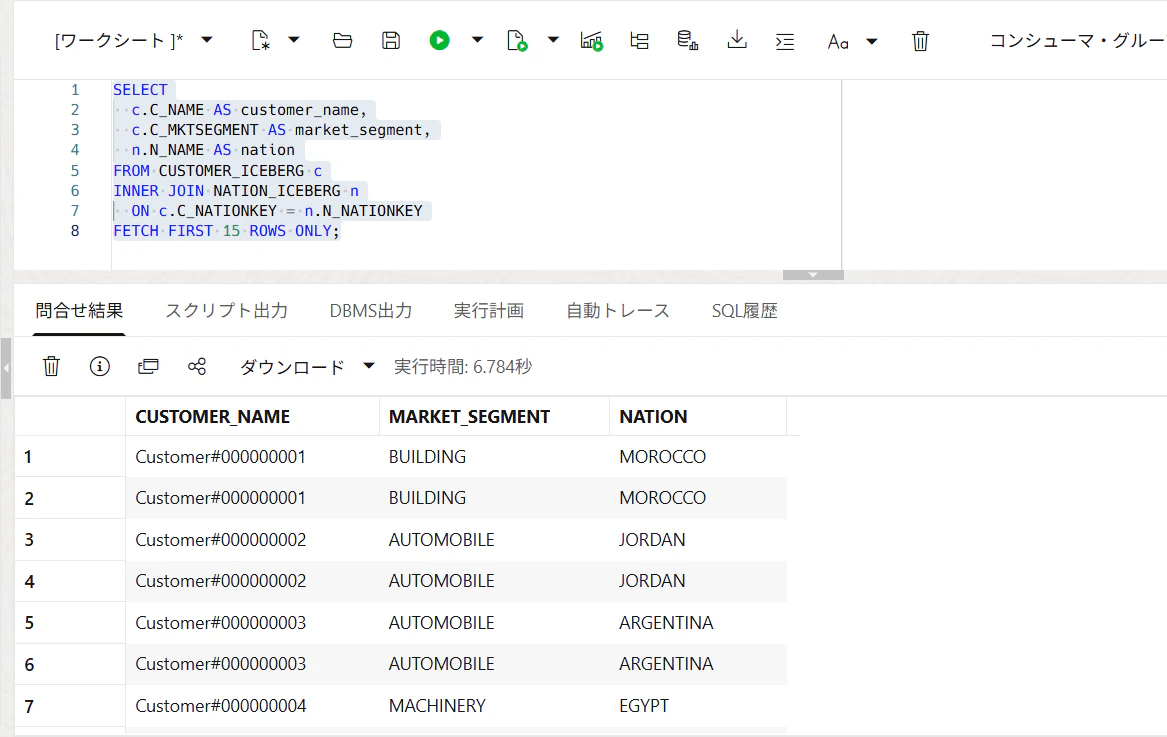Click the download editor content icon
This screenshot has width=1167, height=737.
point(737,40)
